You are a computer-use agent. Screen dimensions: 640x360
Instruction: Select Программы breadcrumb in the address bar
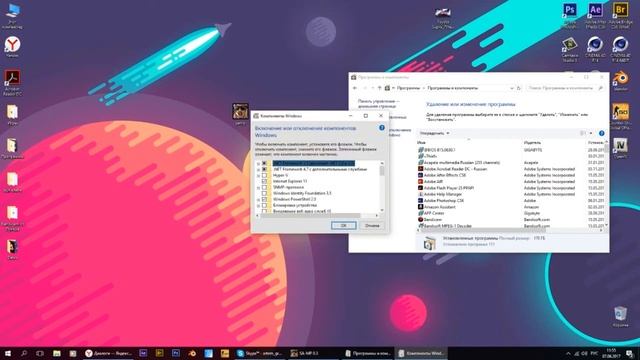[x=408, y=88]
